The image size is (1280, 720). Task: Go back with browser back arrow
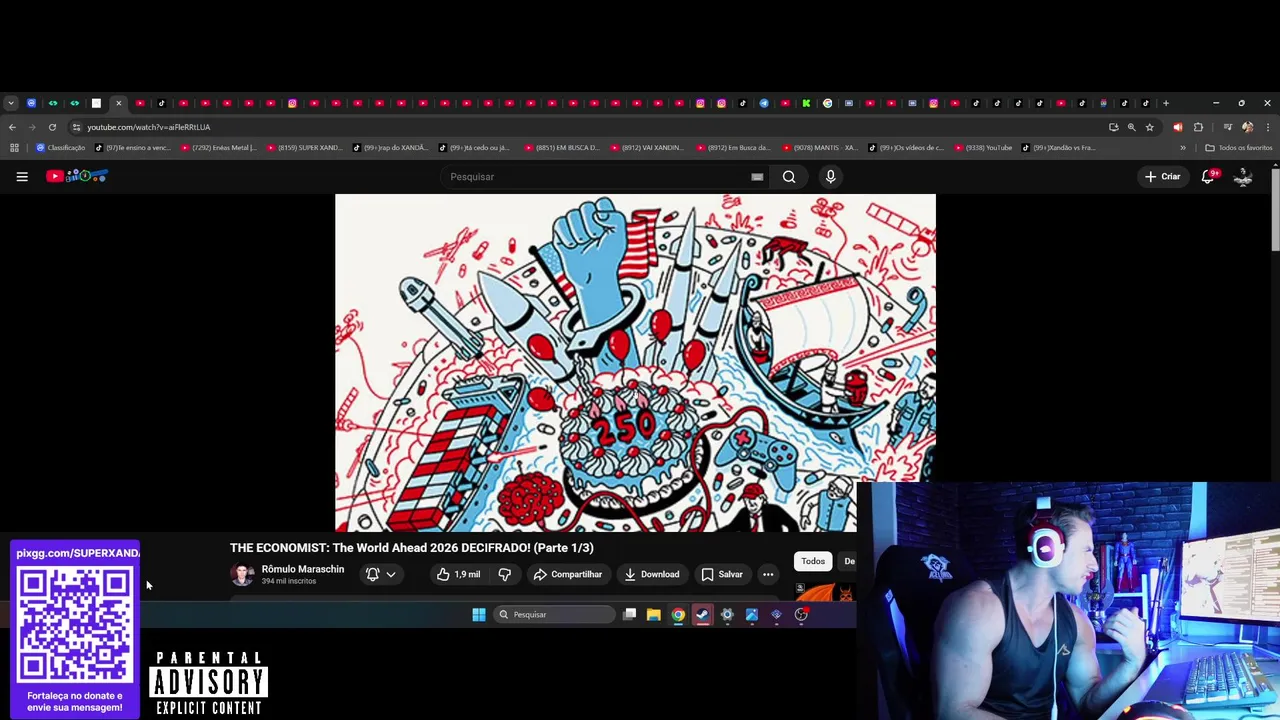tap(12, 127)
